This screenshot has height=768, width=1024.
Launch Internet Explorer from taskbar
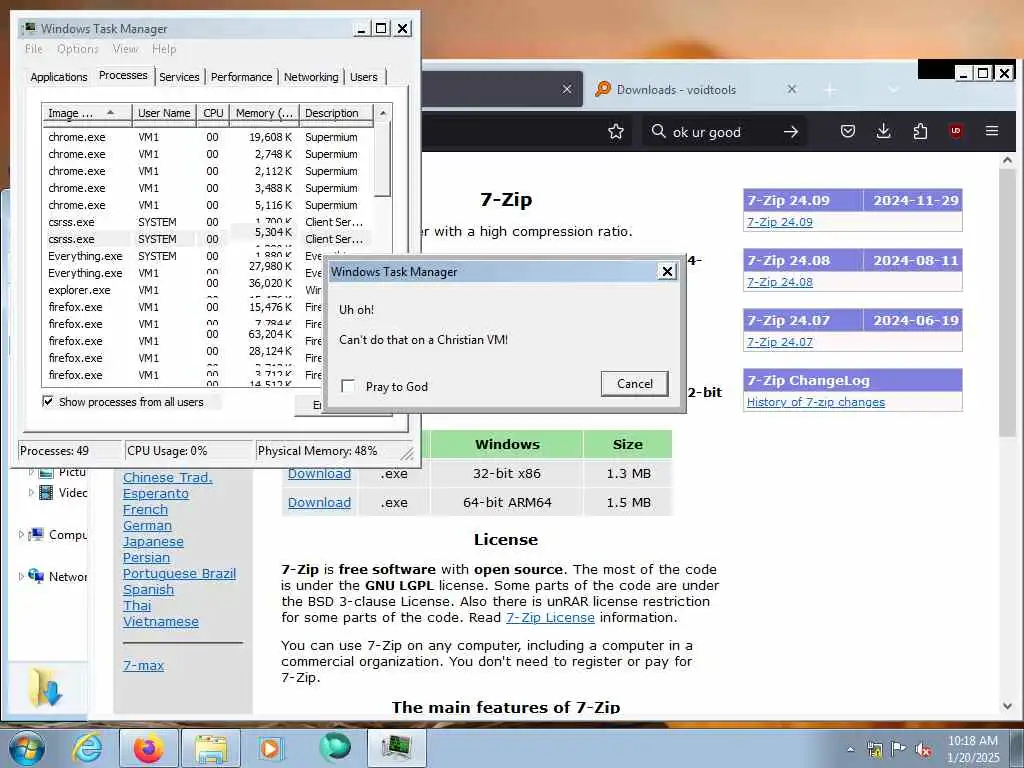coord(86,748)
